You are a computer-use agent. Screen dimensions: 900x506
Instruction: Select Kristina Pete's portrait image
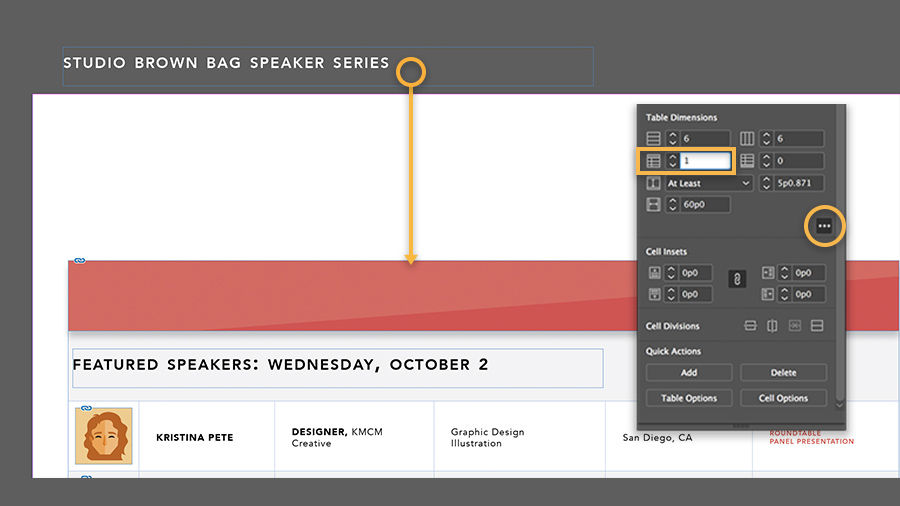[x=104, y=436]
